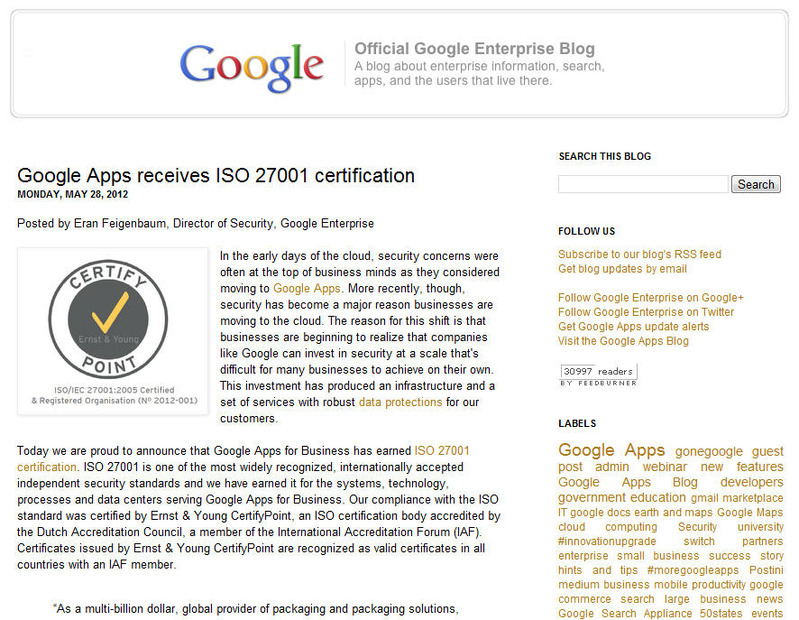Focus the Search This Blog text field
The height and width of the screenshot is (620, 799).
(x=643, y=184)
